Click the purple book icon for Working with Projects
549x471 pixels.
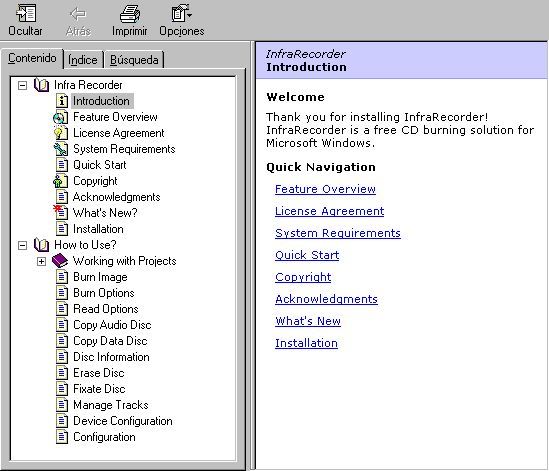click(x=60, y=261)
